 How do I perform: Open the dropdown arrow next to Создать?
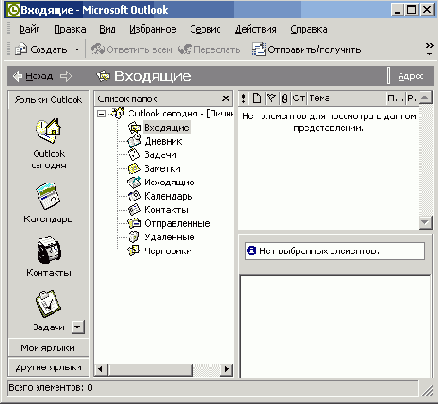(77, 50)
